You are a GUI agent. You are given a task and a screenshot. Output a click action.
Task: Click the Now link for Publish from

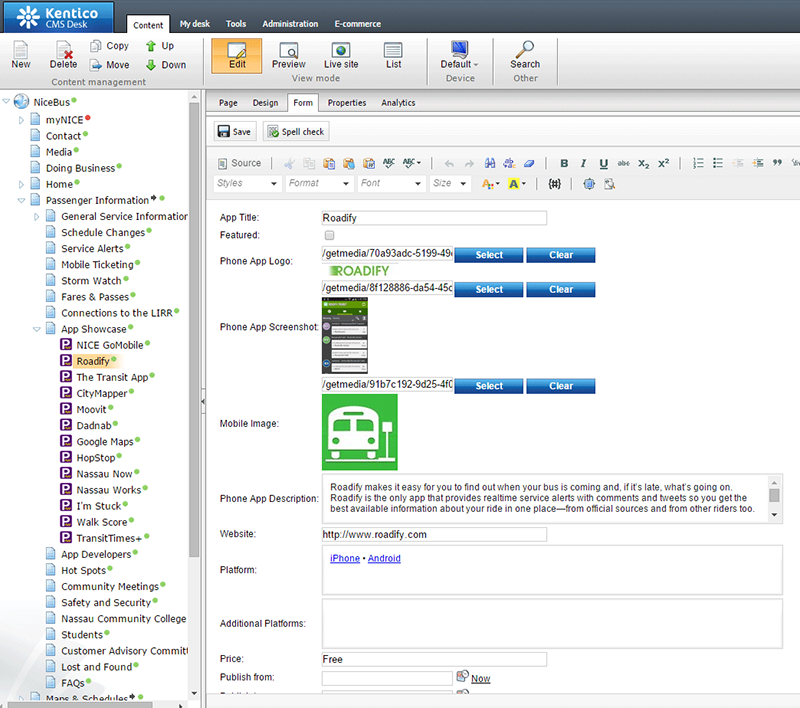point(481,679)
